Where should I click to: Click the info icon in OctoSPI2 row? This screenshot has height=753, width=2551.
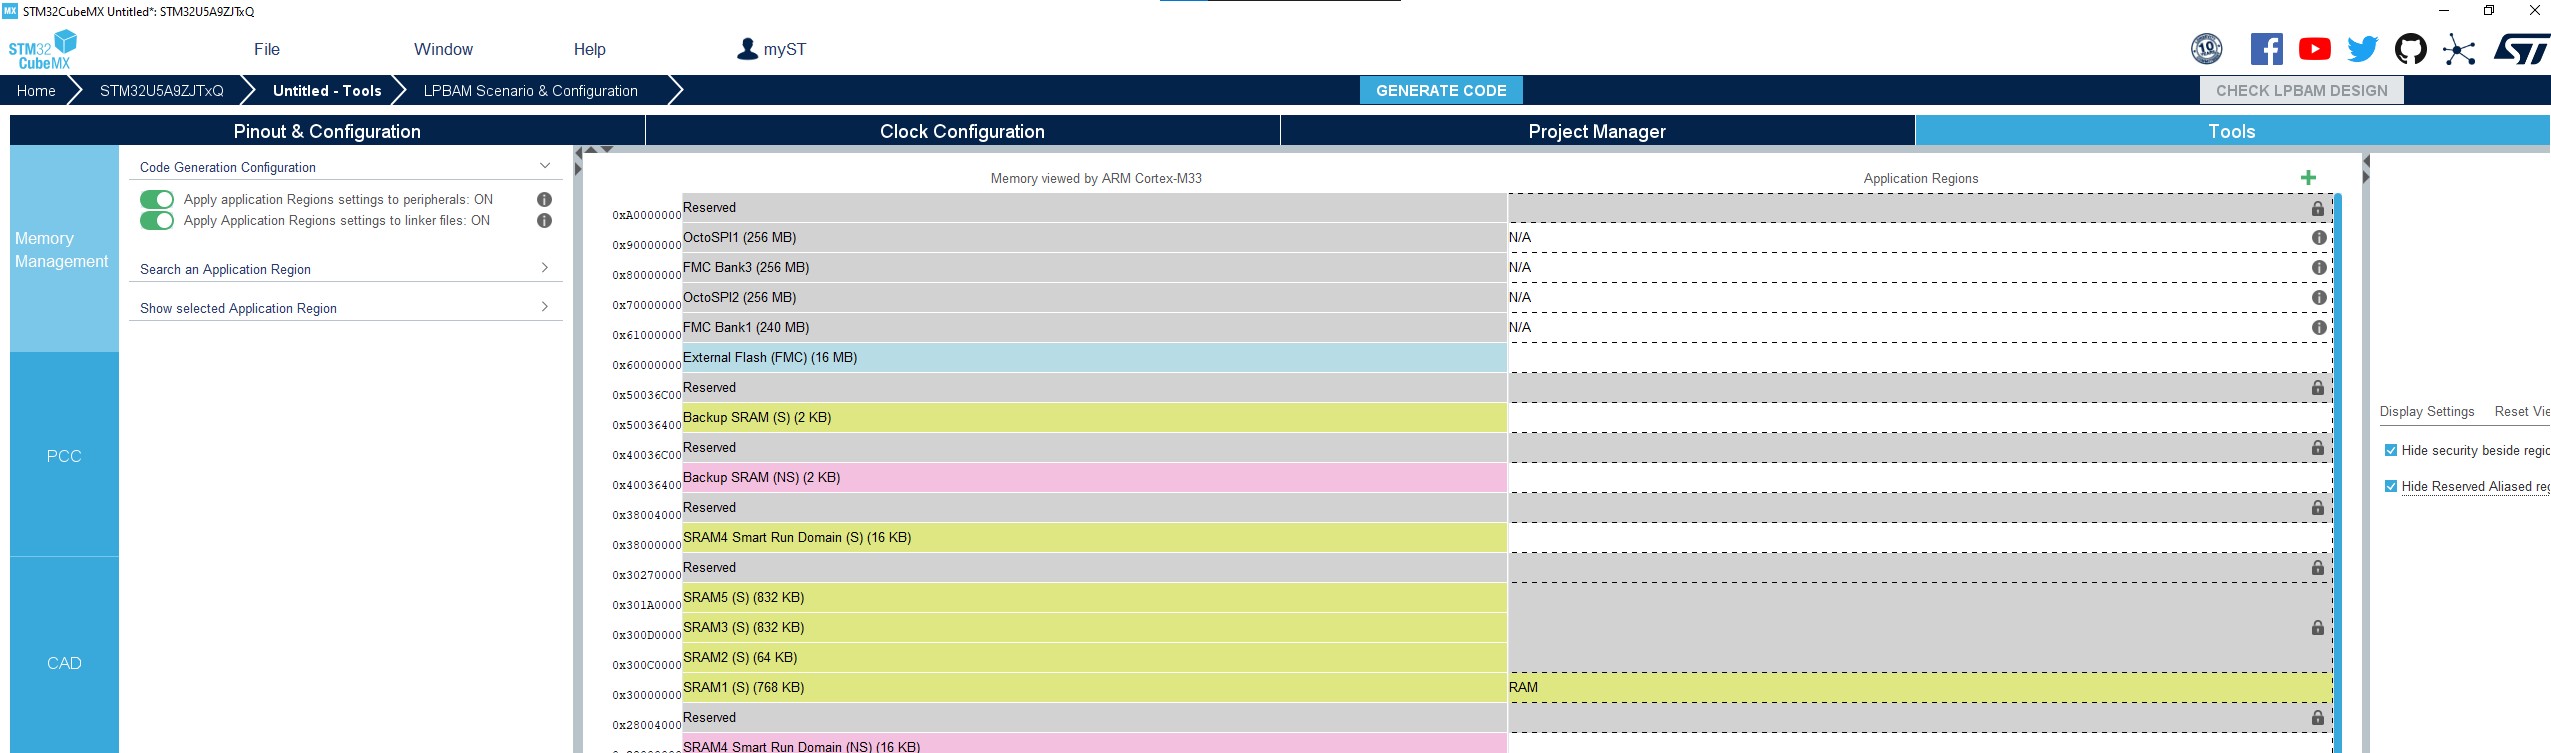pos(2318,297)
